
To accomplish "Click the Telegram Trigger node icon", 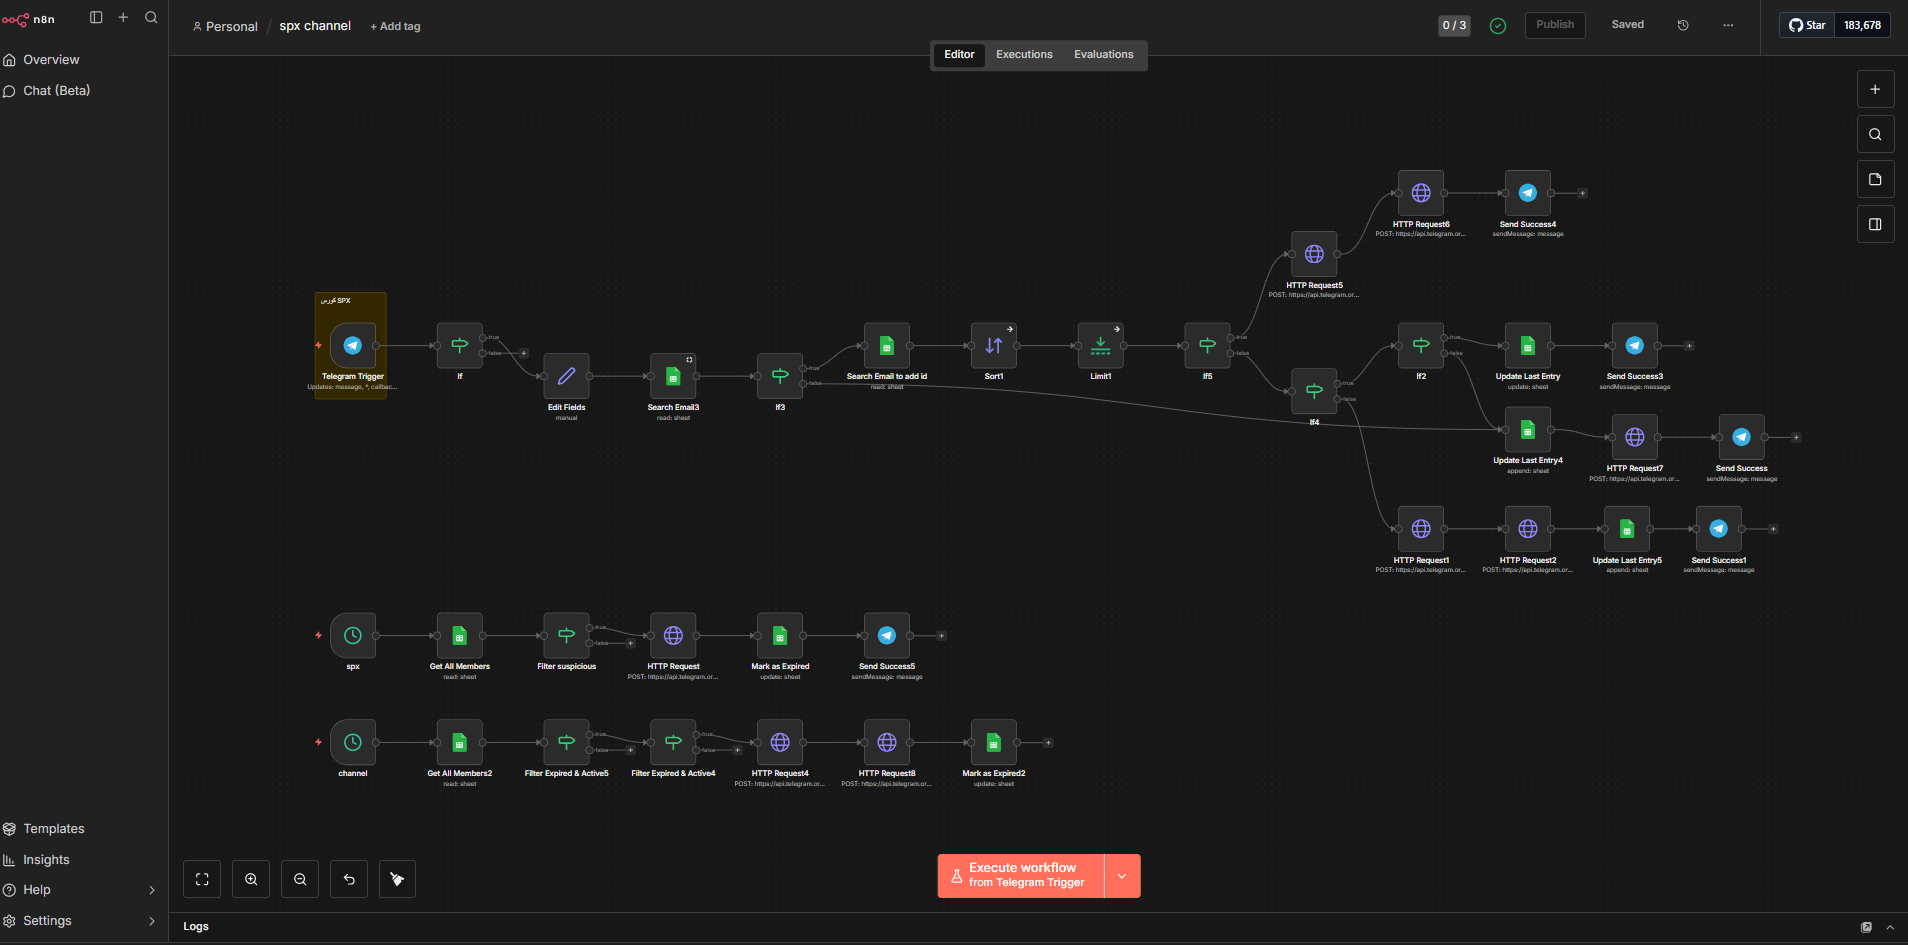I will pos(352,346).
